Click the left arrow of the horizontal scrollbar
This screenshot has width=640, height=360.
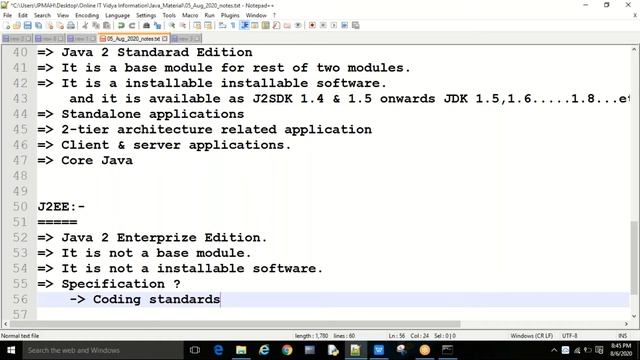5,324
